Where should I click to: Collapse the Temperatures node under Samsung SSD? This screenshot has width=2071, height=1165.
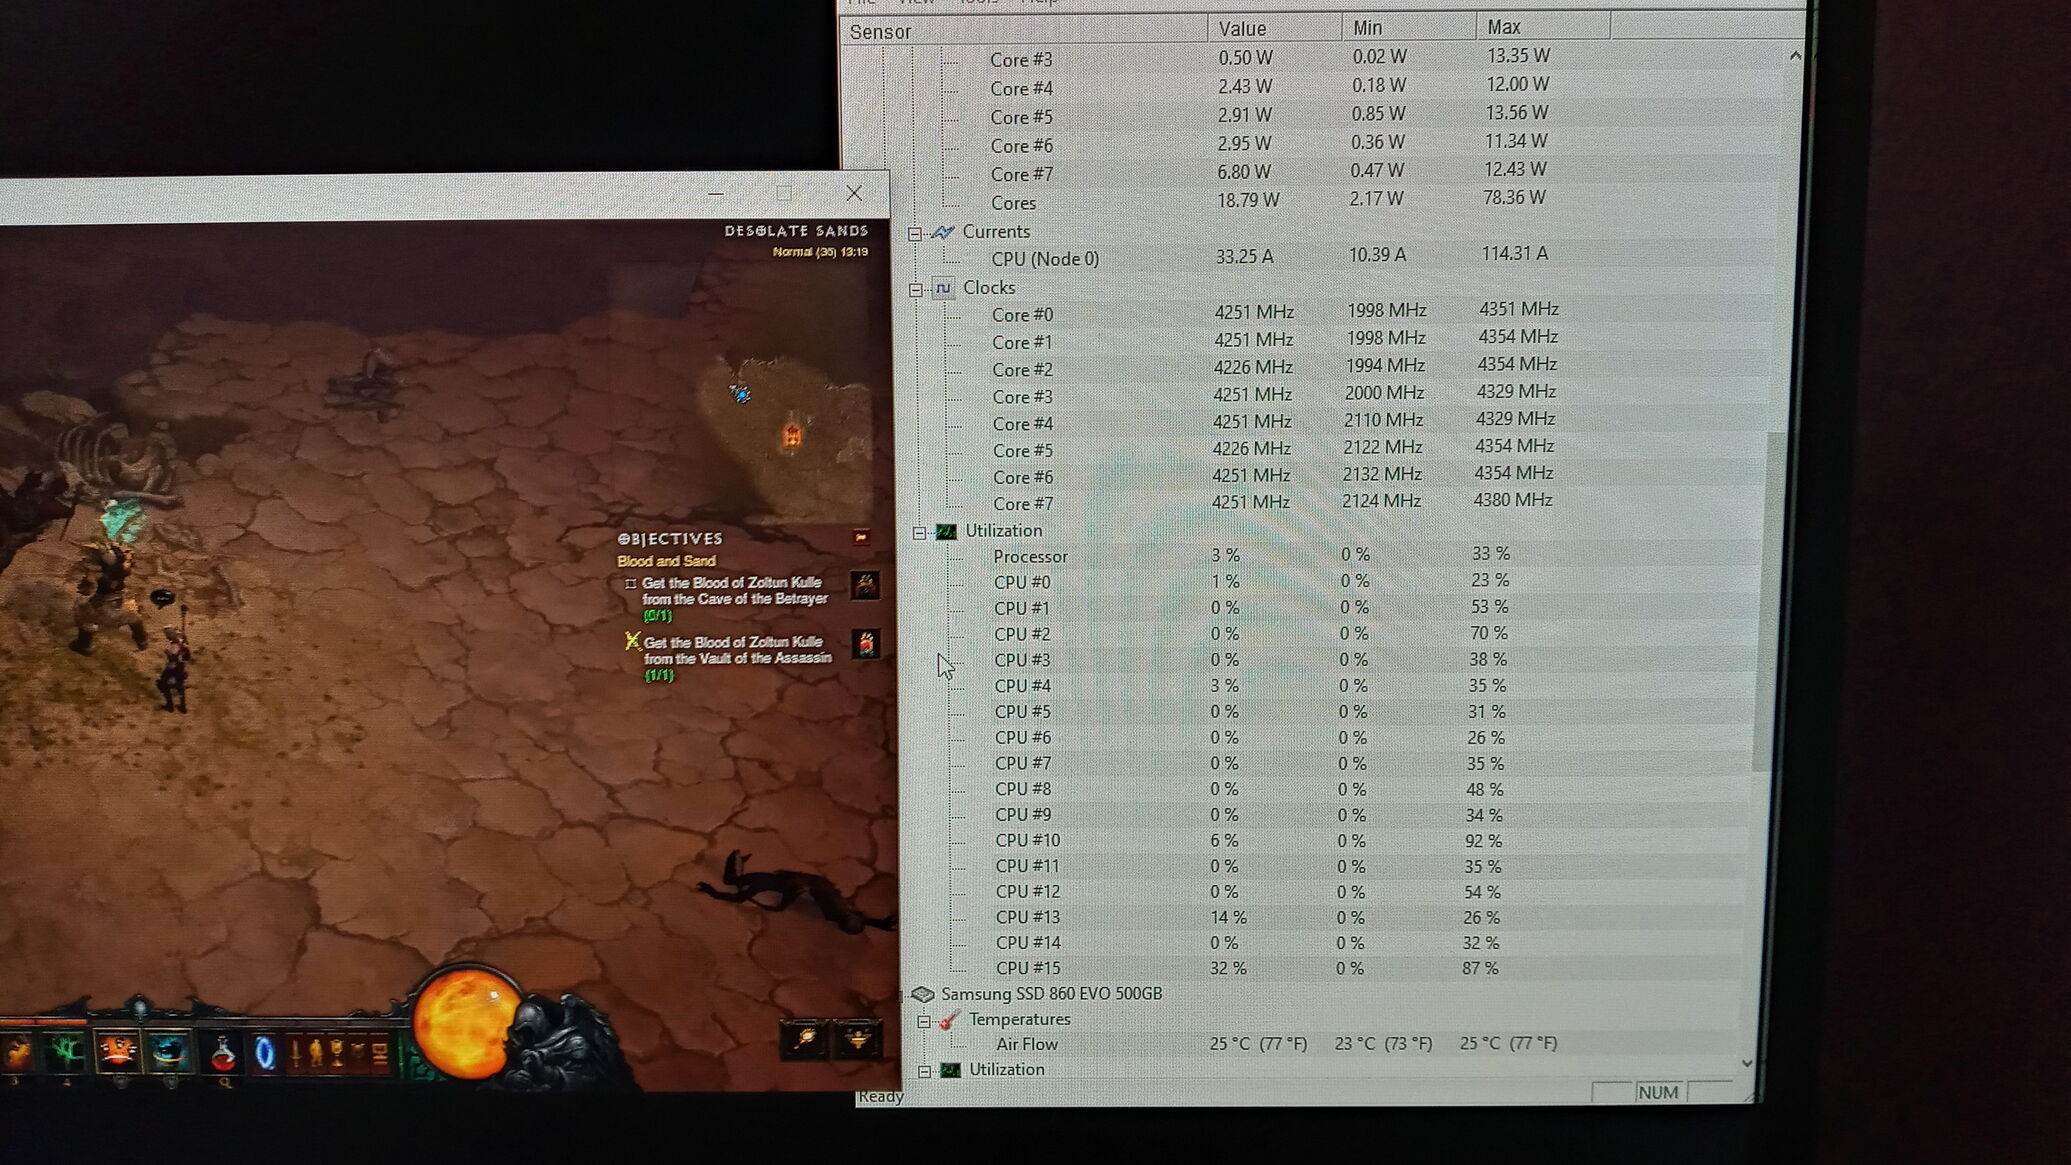[924, 1021]
